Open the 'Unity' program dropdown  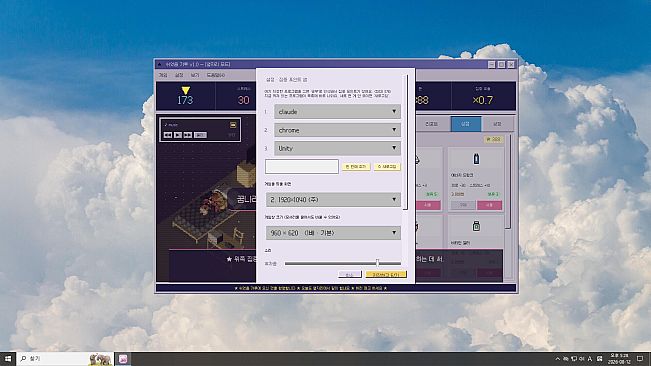coord(337,148)
